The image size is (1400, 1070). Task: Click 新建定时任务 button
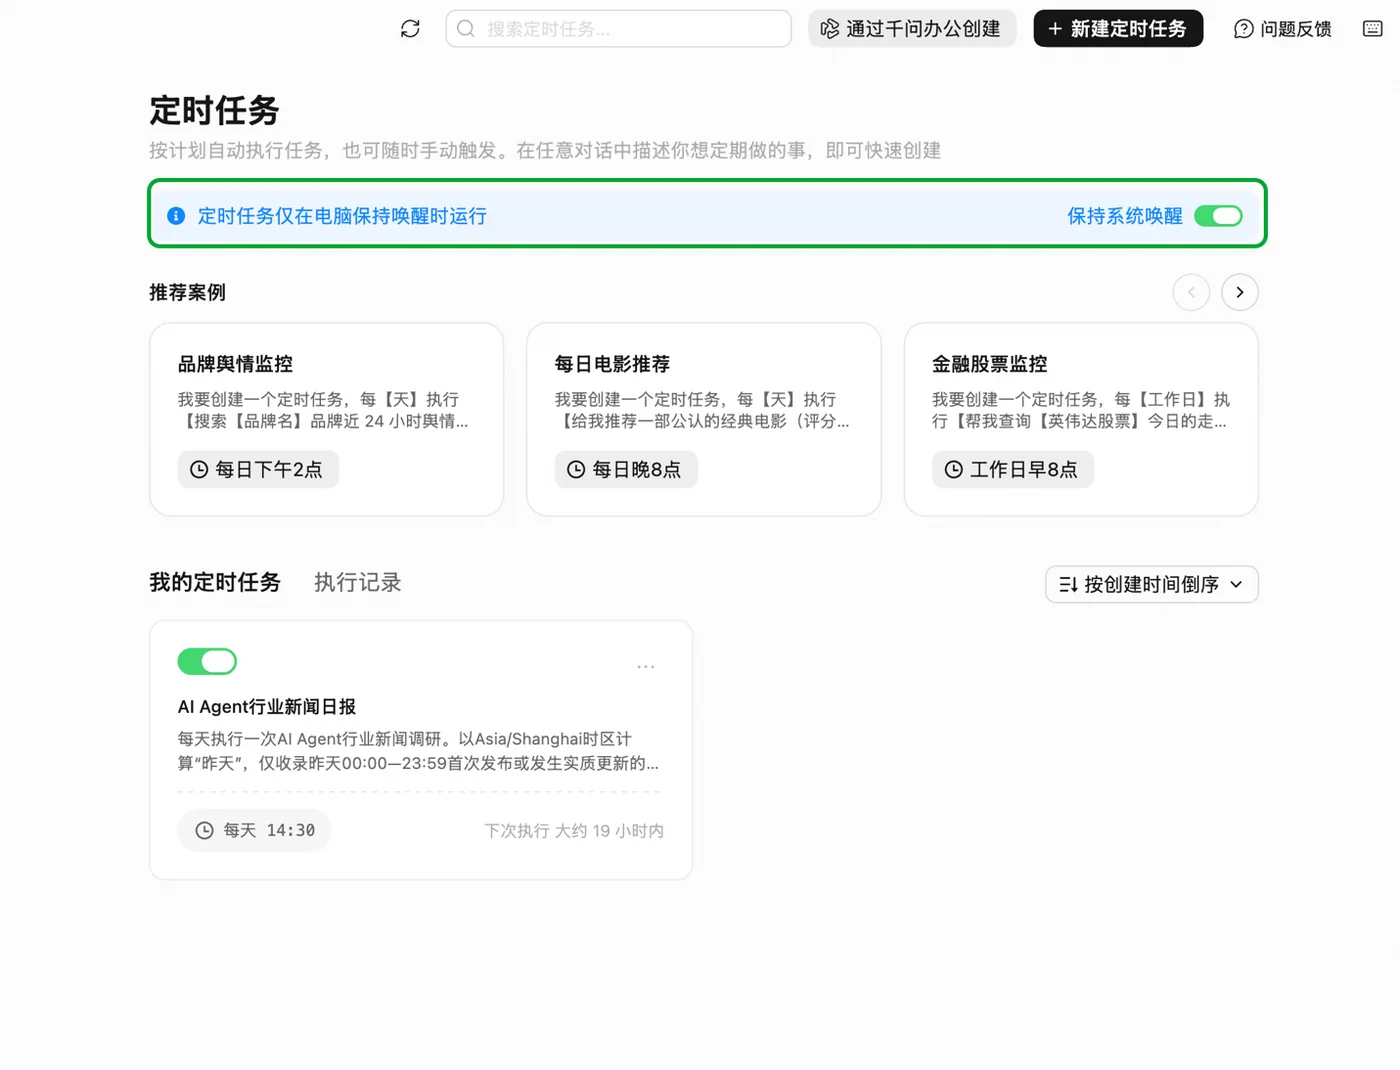1118,29
